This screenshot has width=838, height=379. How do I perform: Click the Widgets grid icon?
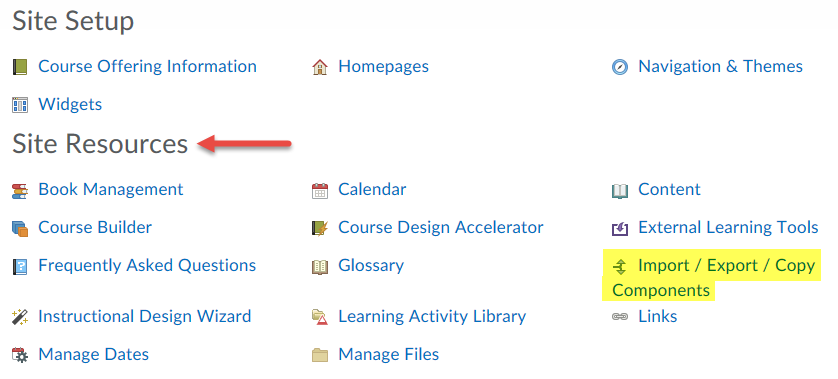click(x=20, y=105)
